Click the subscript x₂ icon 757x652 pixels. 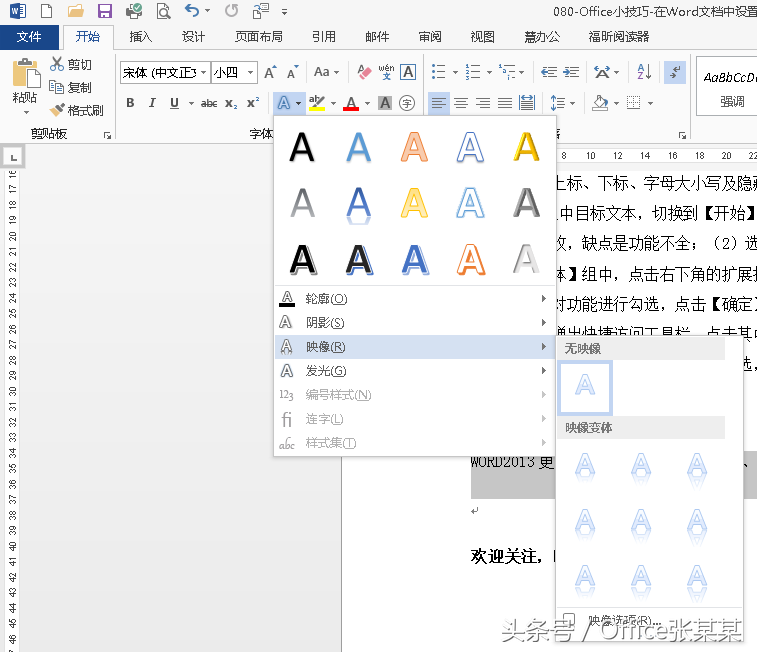click(231, 103)
